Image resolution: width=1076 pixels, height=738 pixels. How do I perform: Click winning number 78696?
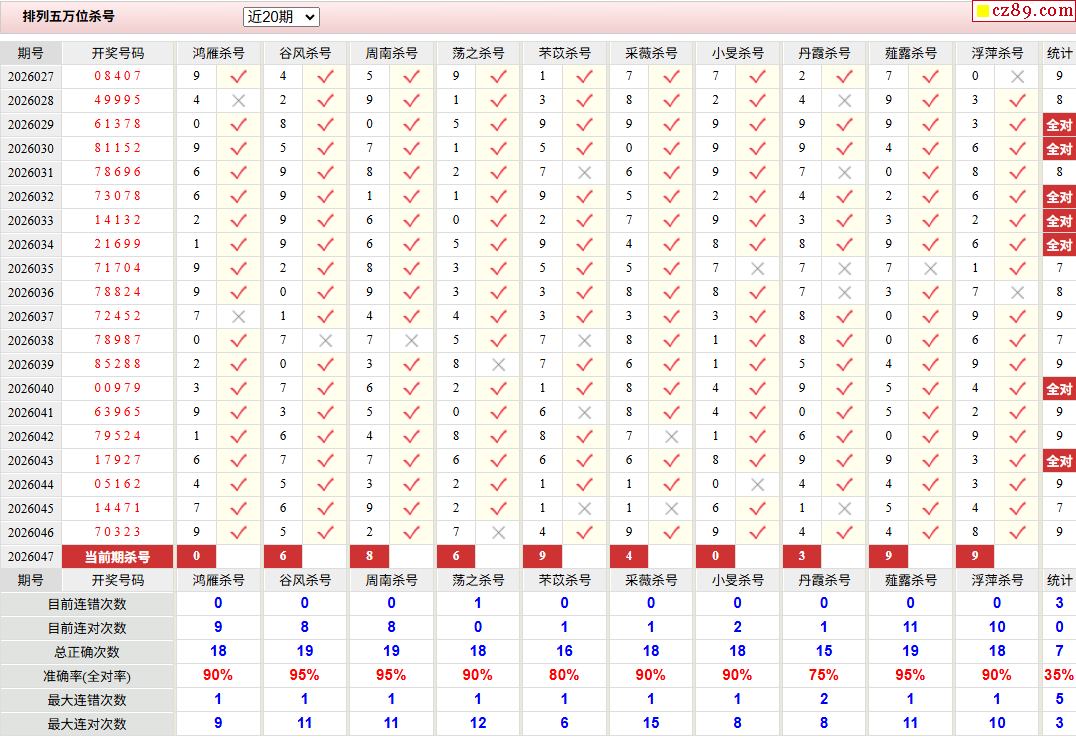(x=117, y=172)
